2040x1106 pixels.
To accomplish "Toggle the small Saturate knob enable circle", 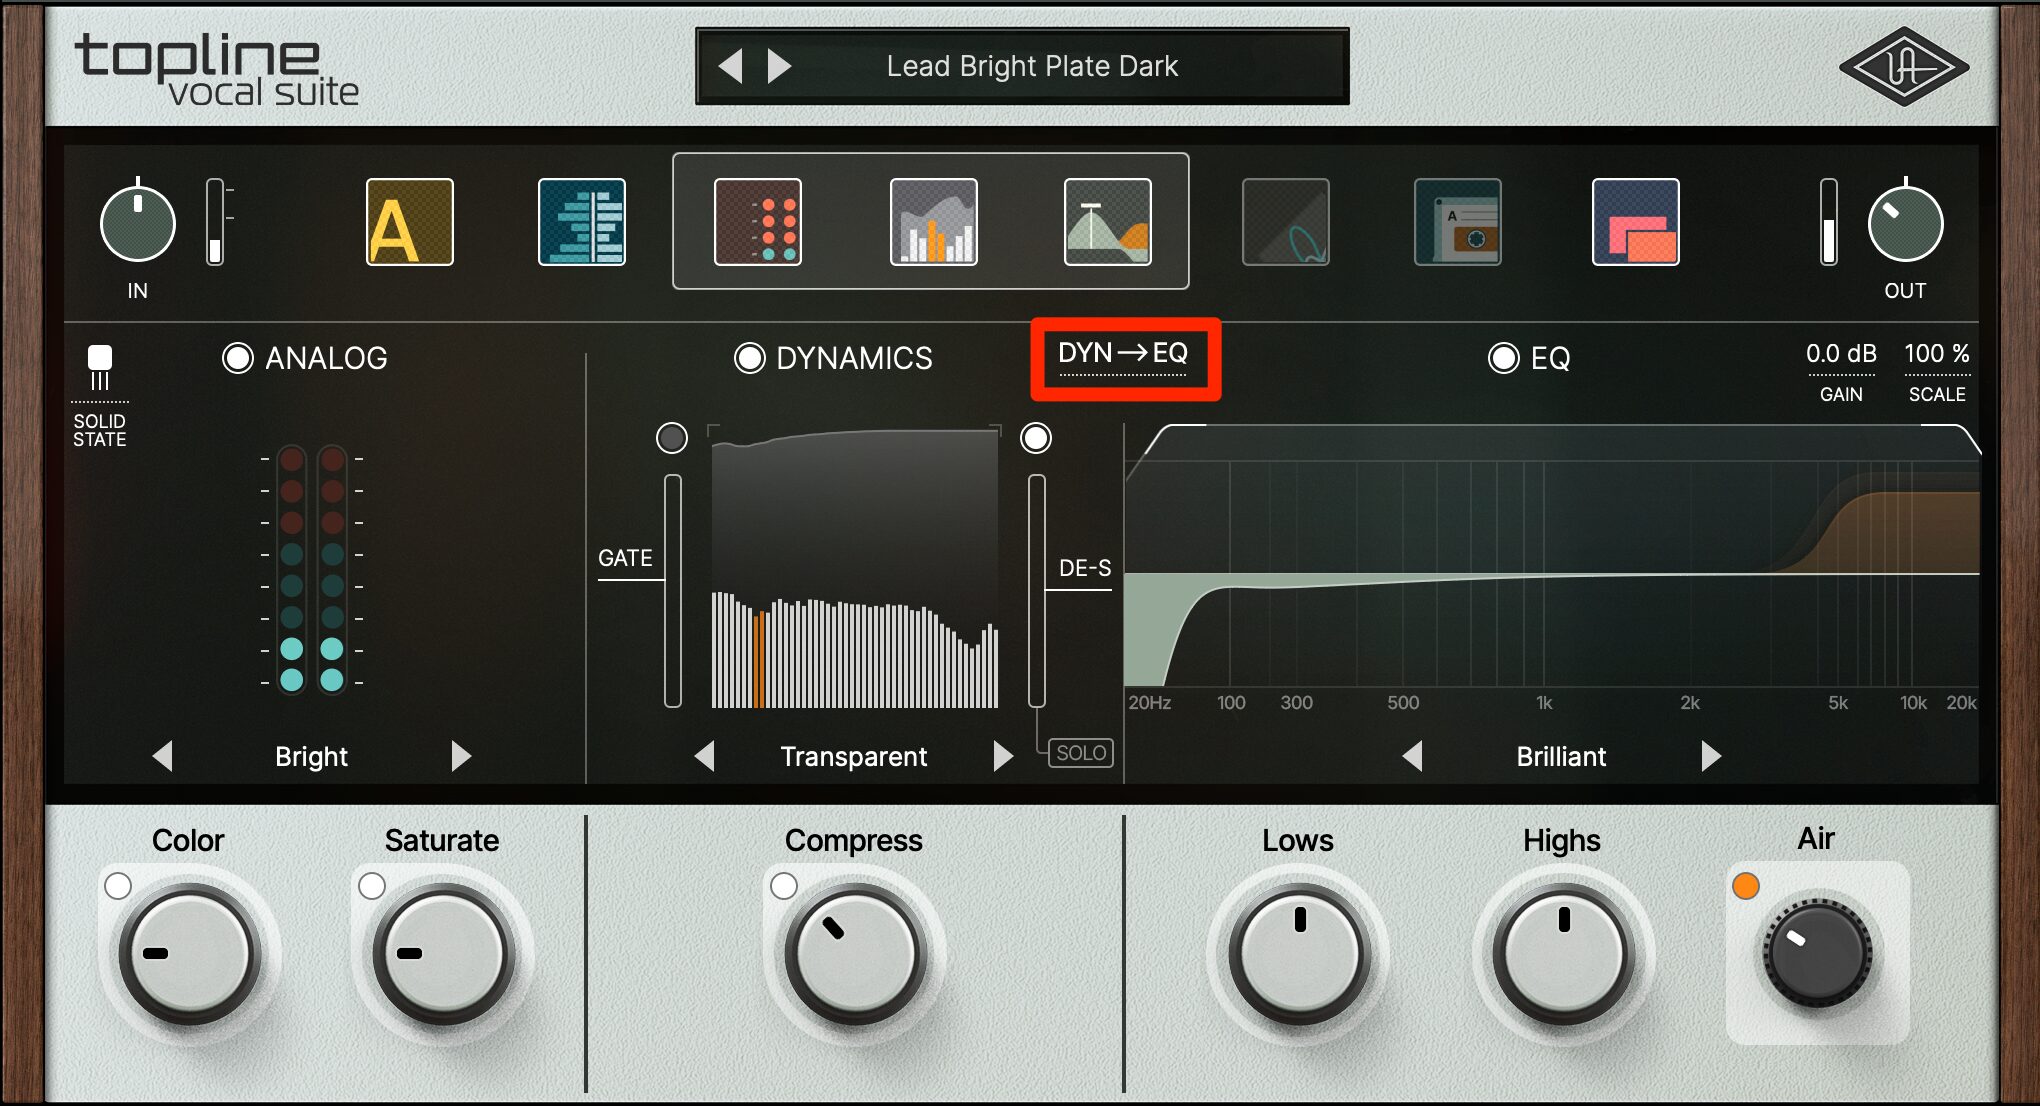I will [x=372, y=886].
